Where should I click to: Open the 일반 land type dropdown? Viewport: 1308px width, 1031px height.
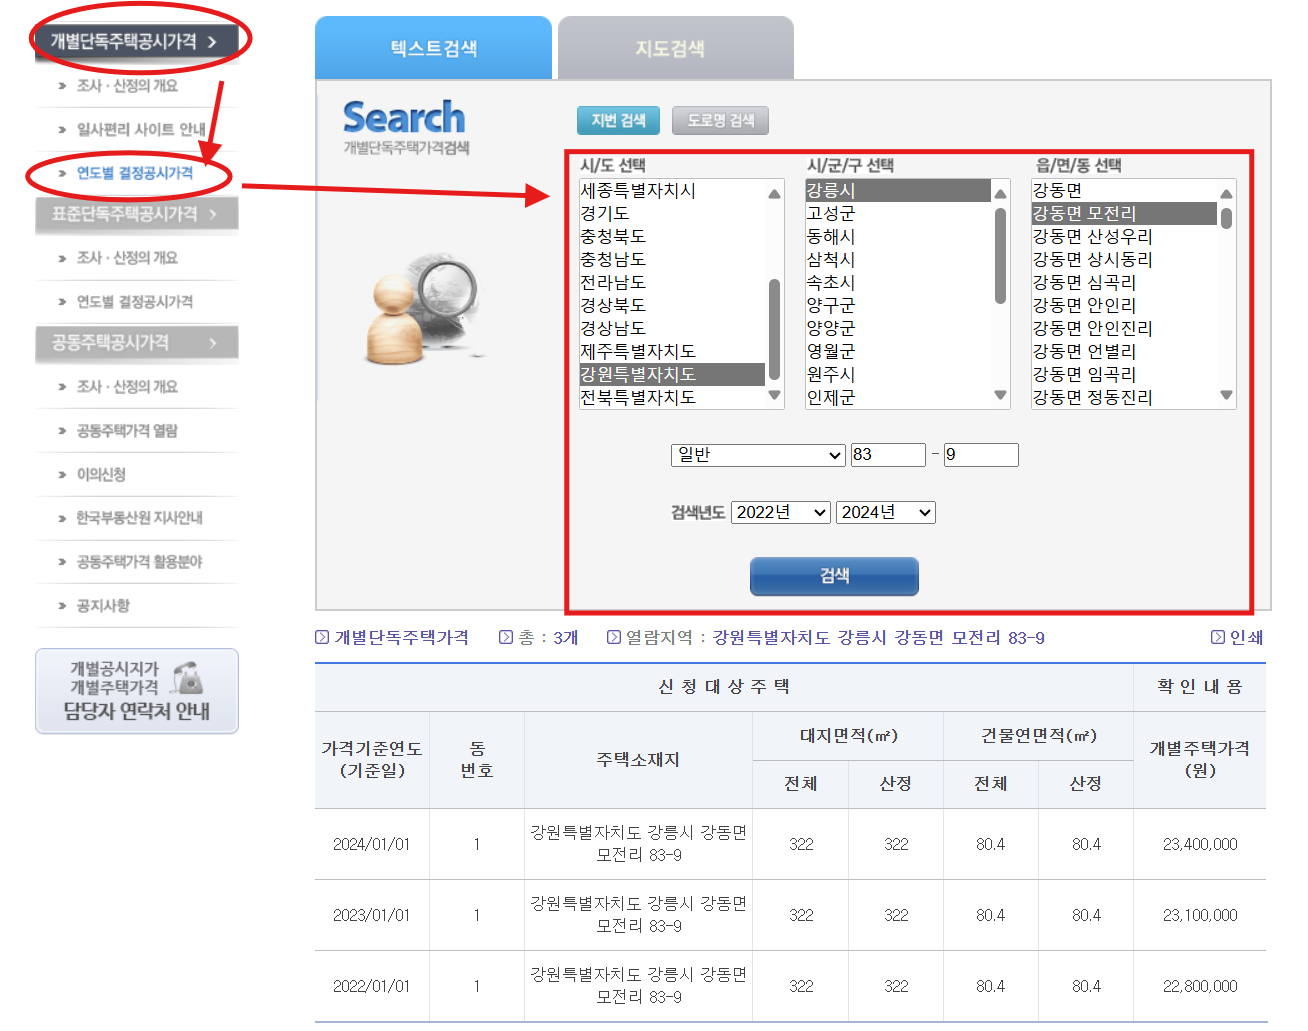pos(758,455)
